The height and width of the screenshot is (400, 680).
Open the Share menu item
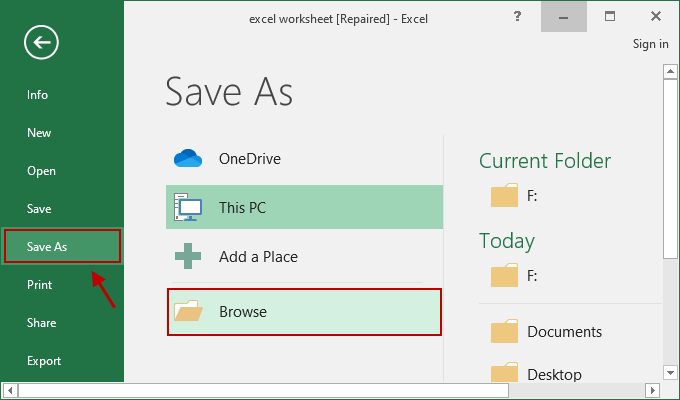click(42, 323)
